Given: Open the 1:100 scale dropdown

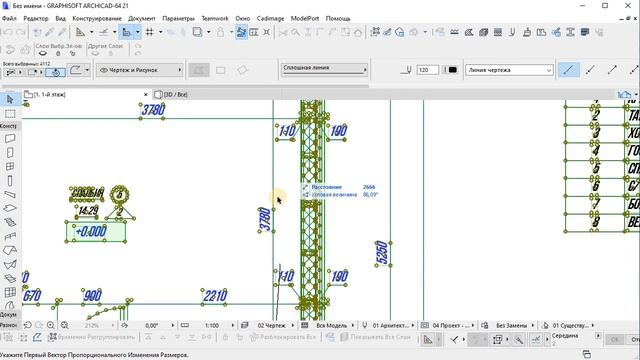Looking at the screenshot, I should [x=212, y=325].
